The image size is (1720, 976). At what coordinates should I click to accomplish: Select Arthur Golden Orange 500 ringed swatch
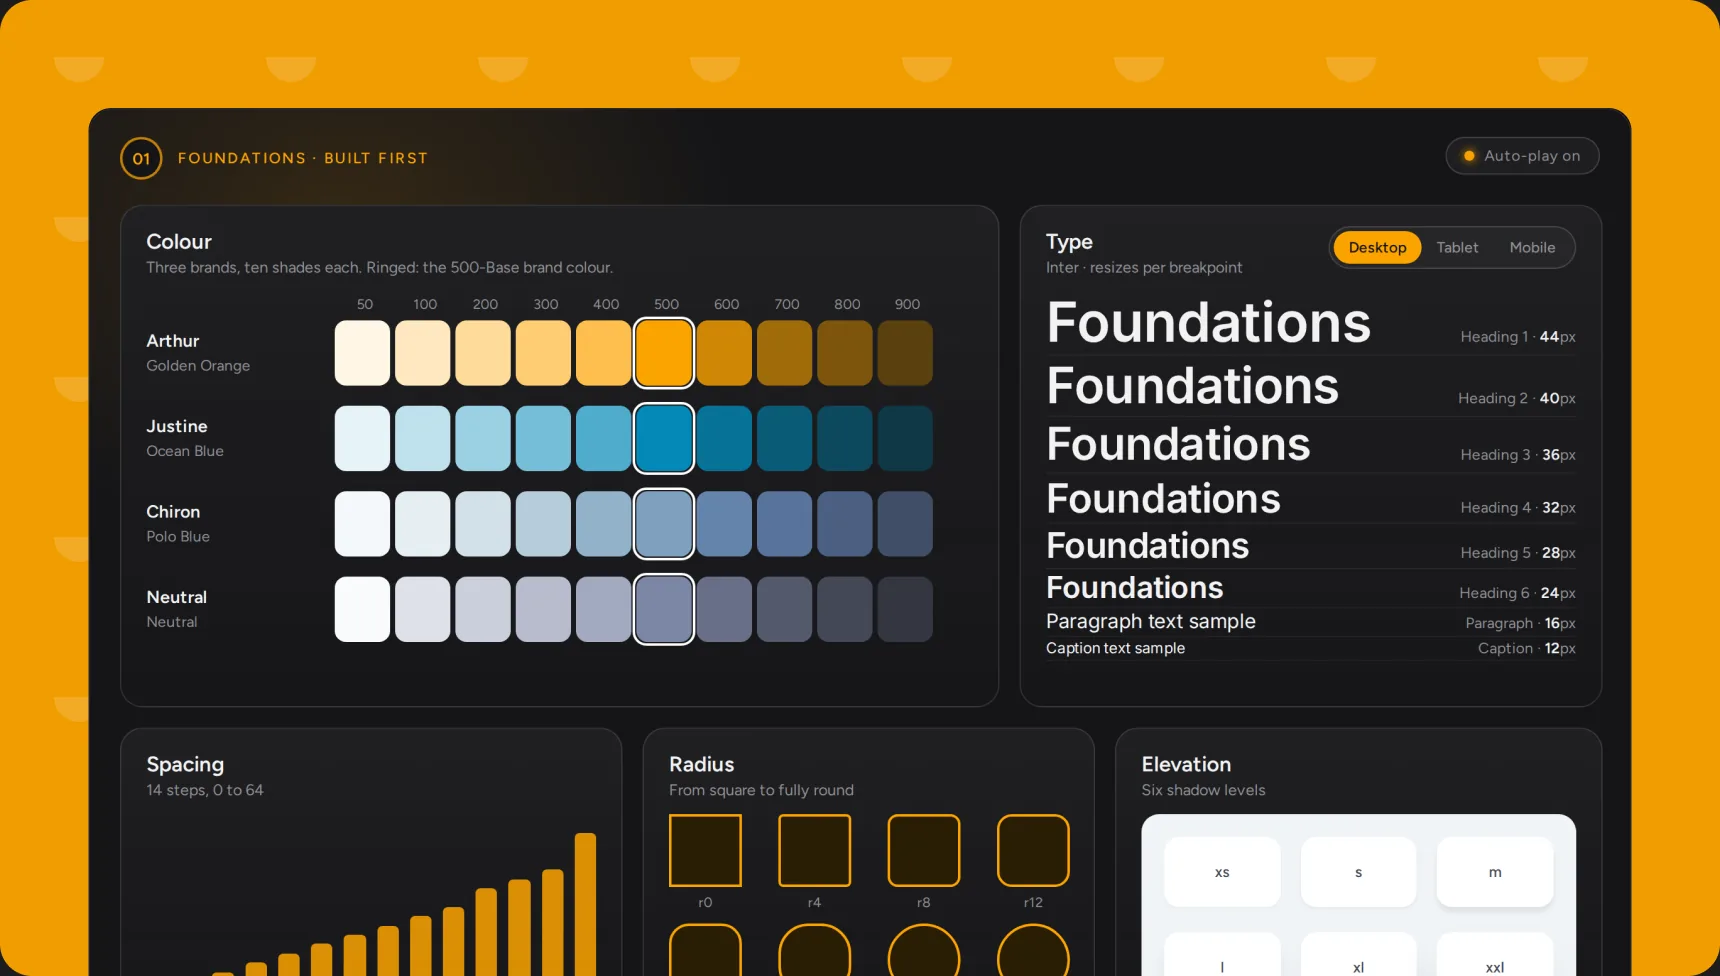pos(664,353)
